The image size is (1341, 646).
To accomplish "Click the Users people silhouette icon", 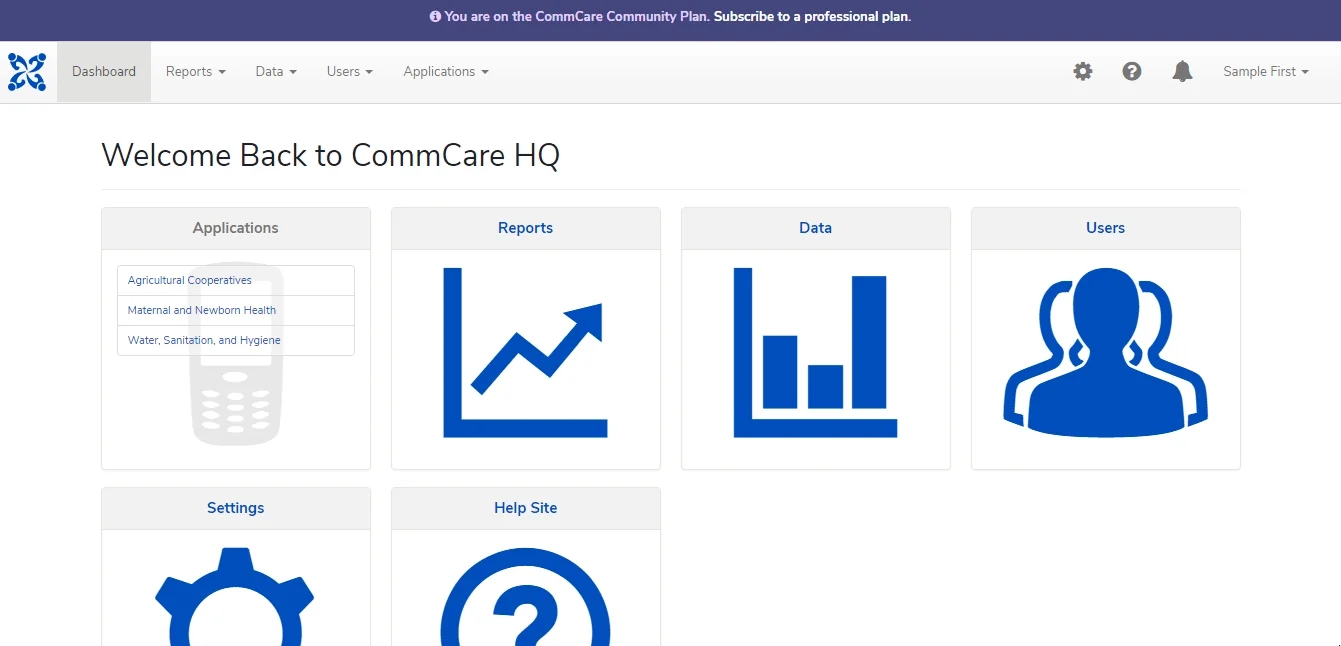I will pyautogui.click(x=1105, y=353).
